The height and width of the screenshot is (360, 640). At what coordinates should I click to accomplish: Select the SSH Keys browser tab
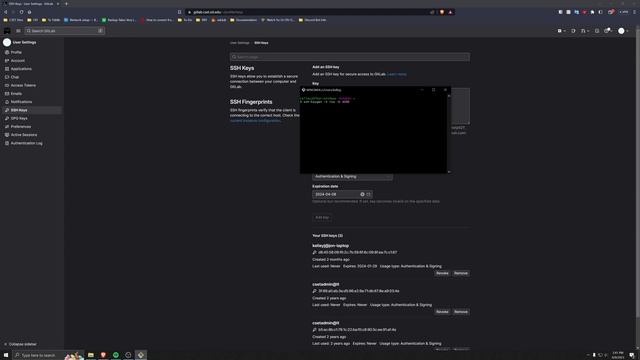pyautogui.click(x=31, y=4)
